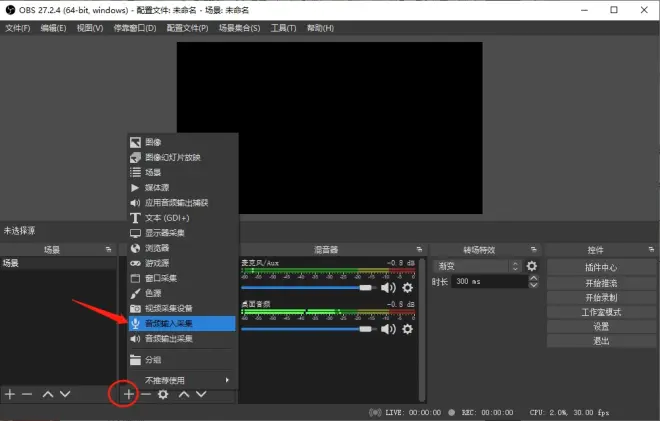This screenshot has height=421, width=660.
Task: Choose 文本 (GDI+) text source
Action: tap(182, 218)
